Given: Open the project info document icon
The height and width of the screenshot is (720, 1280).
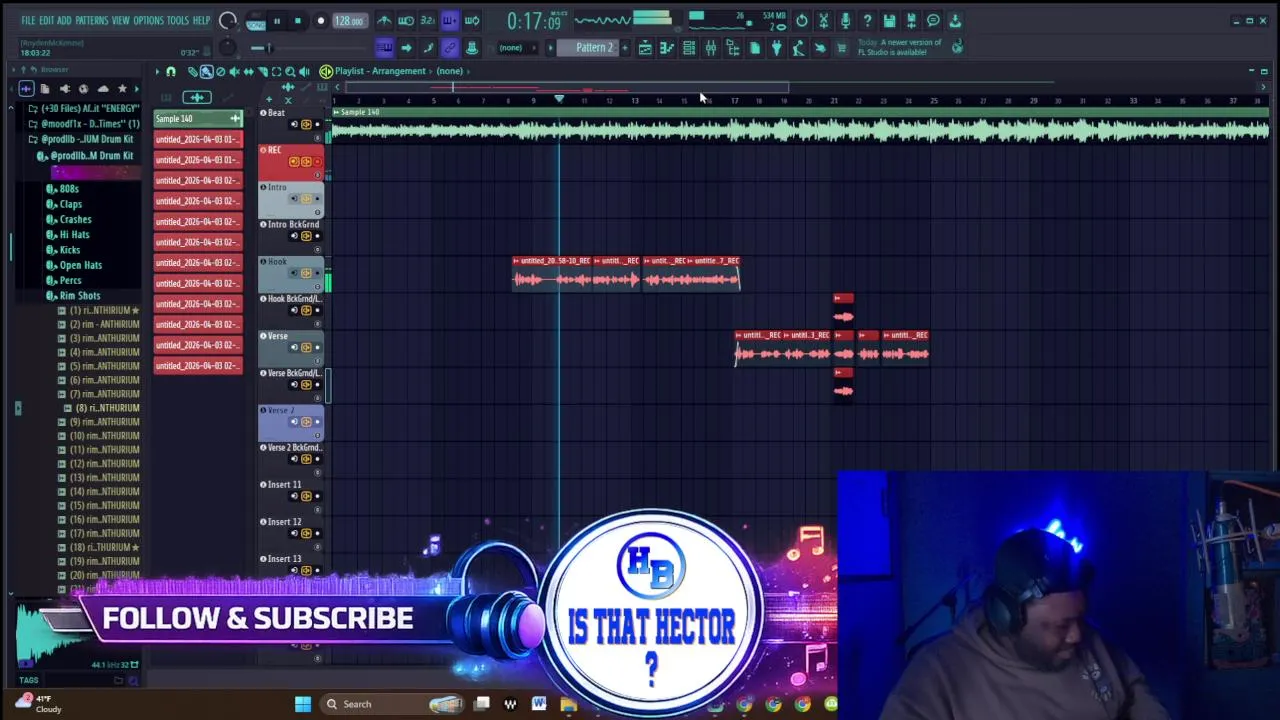Looking at the screenshot, I should (755, 48).
